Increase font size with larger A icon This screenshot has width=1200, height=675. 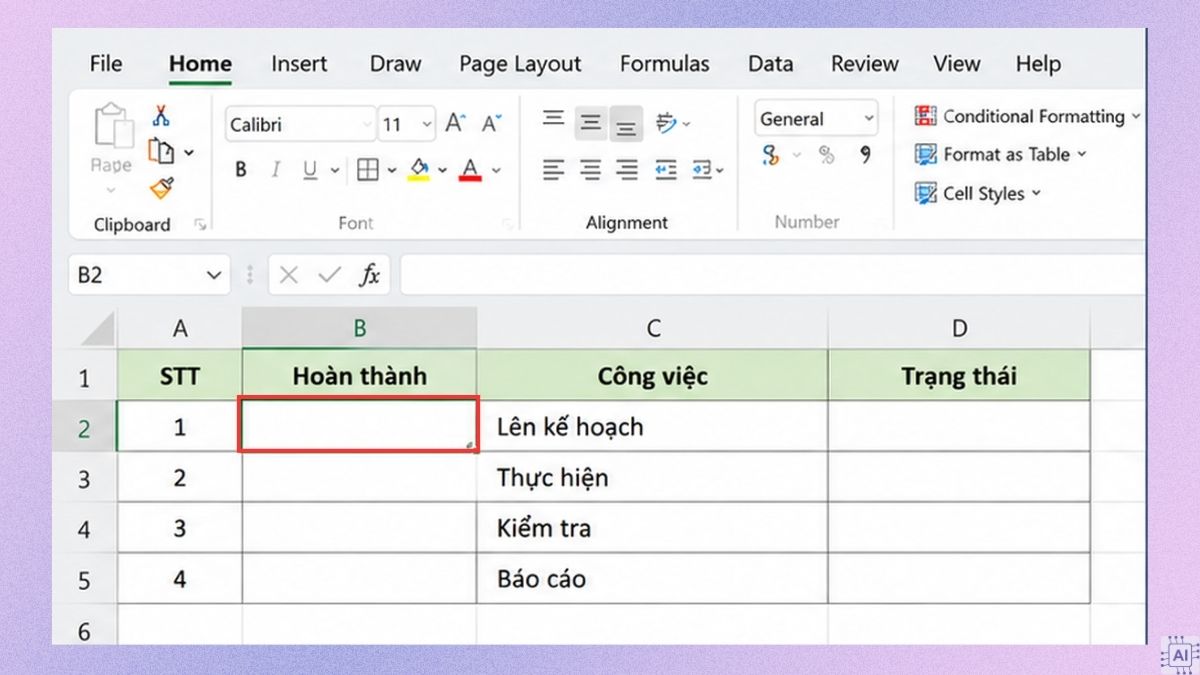click(x=456, y=123)
